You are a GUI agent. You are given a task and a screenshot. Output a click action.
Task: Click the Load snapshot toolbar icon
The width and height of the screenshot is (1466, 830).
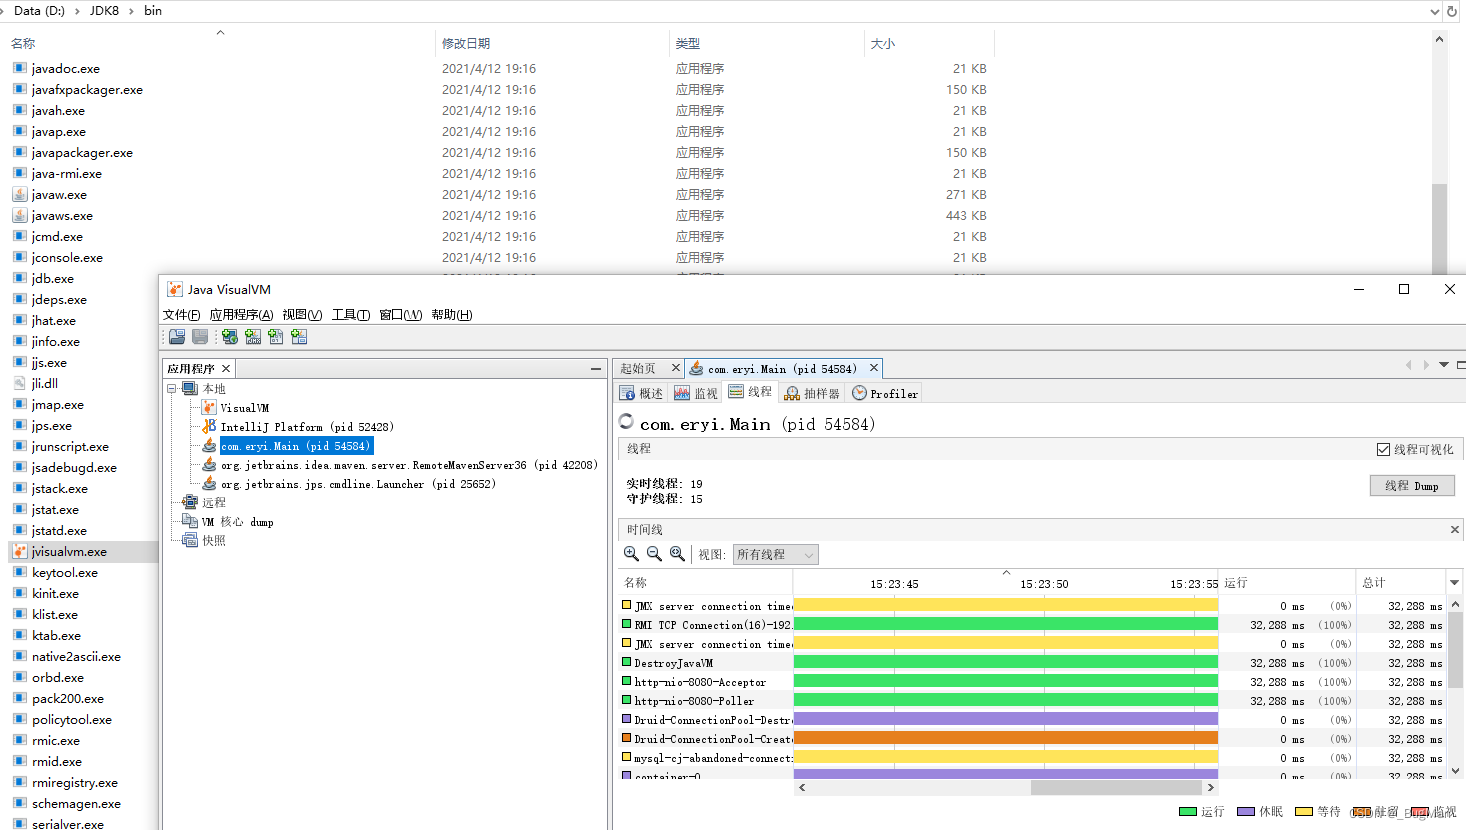177,337
